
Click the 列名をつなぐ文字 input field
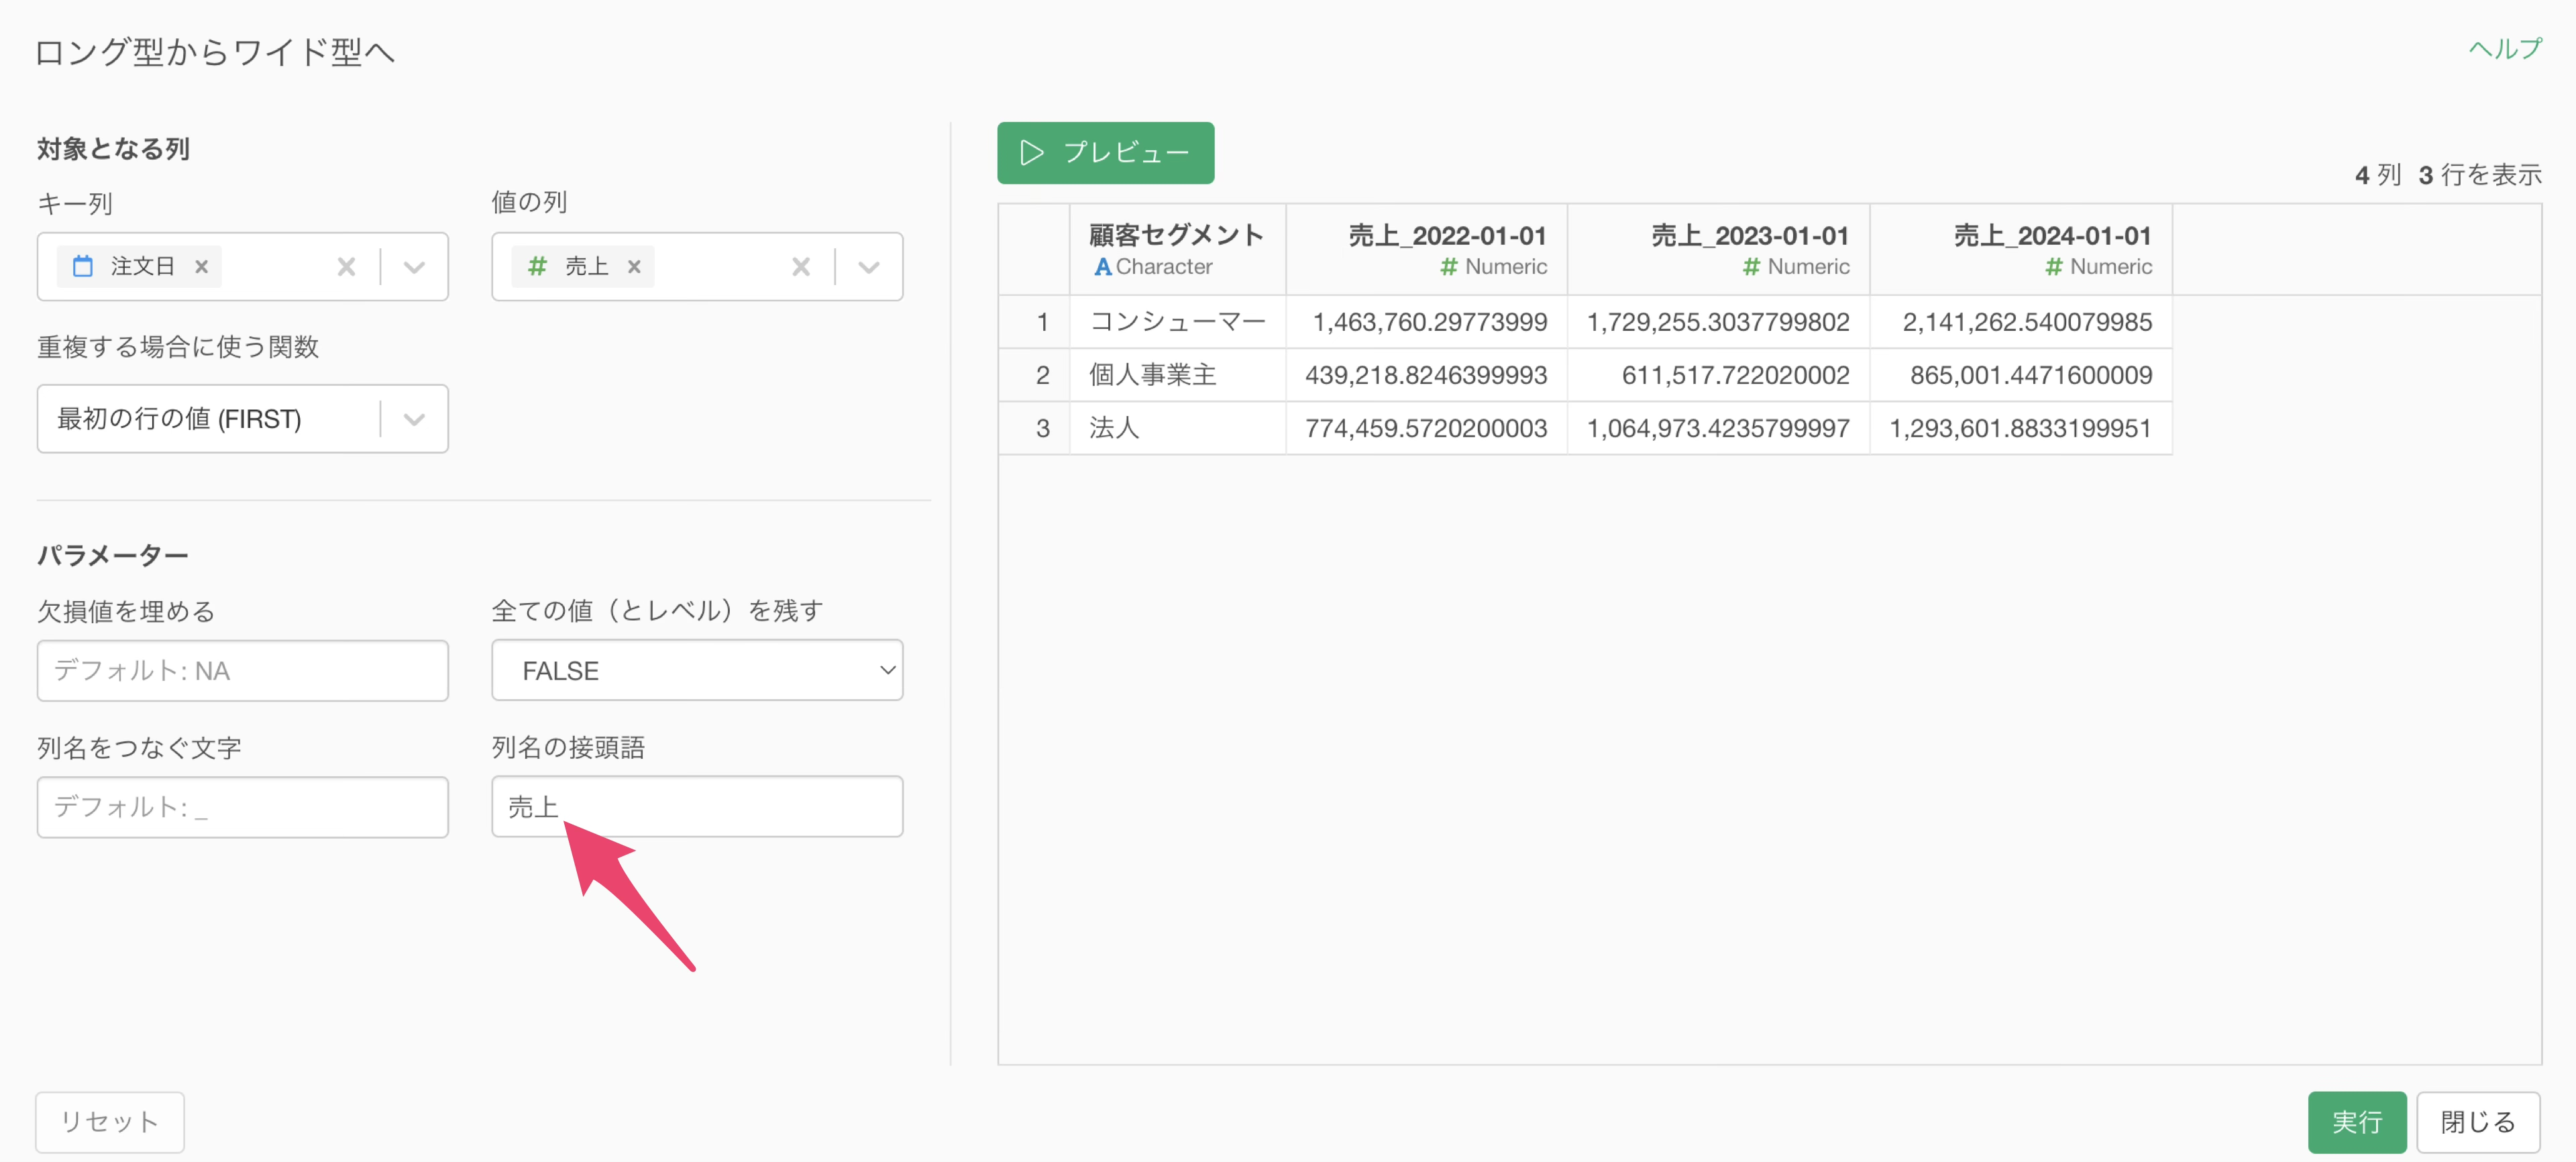242,807
